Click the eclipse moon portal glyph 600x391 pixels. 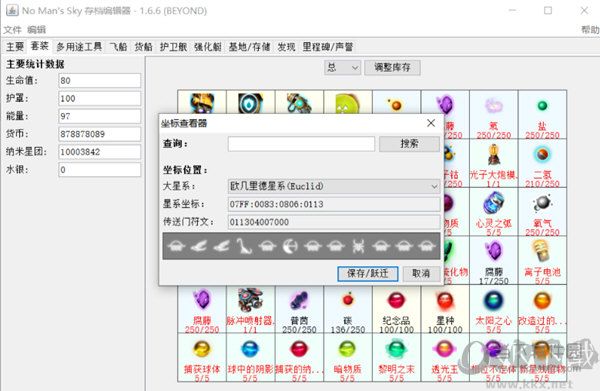[290, 246]
